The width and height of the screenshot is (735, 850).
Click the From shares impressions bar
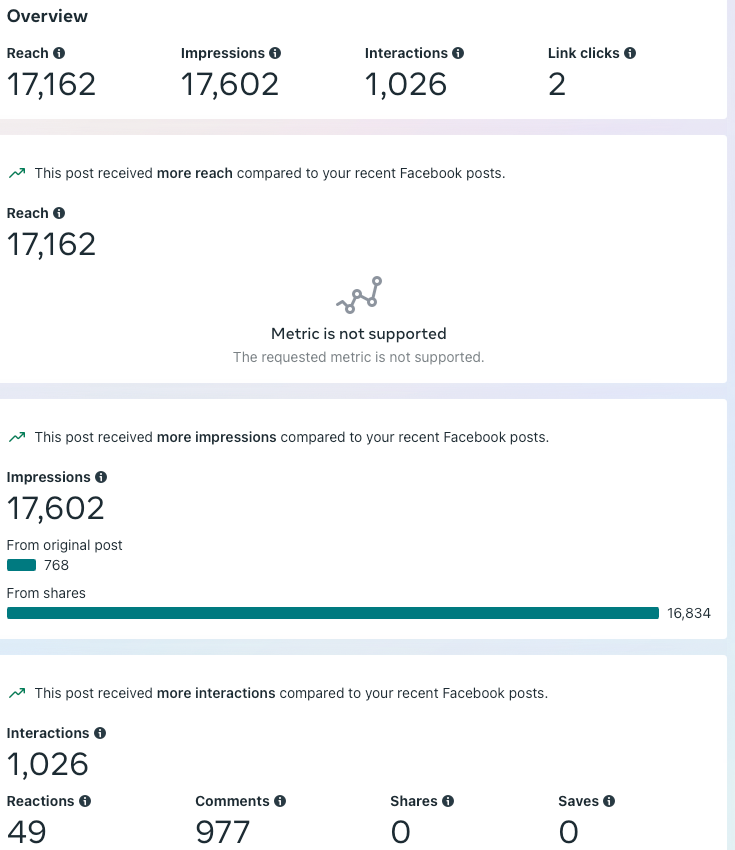333,613
